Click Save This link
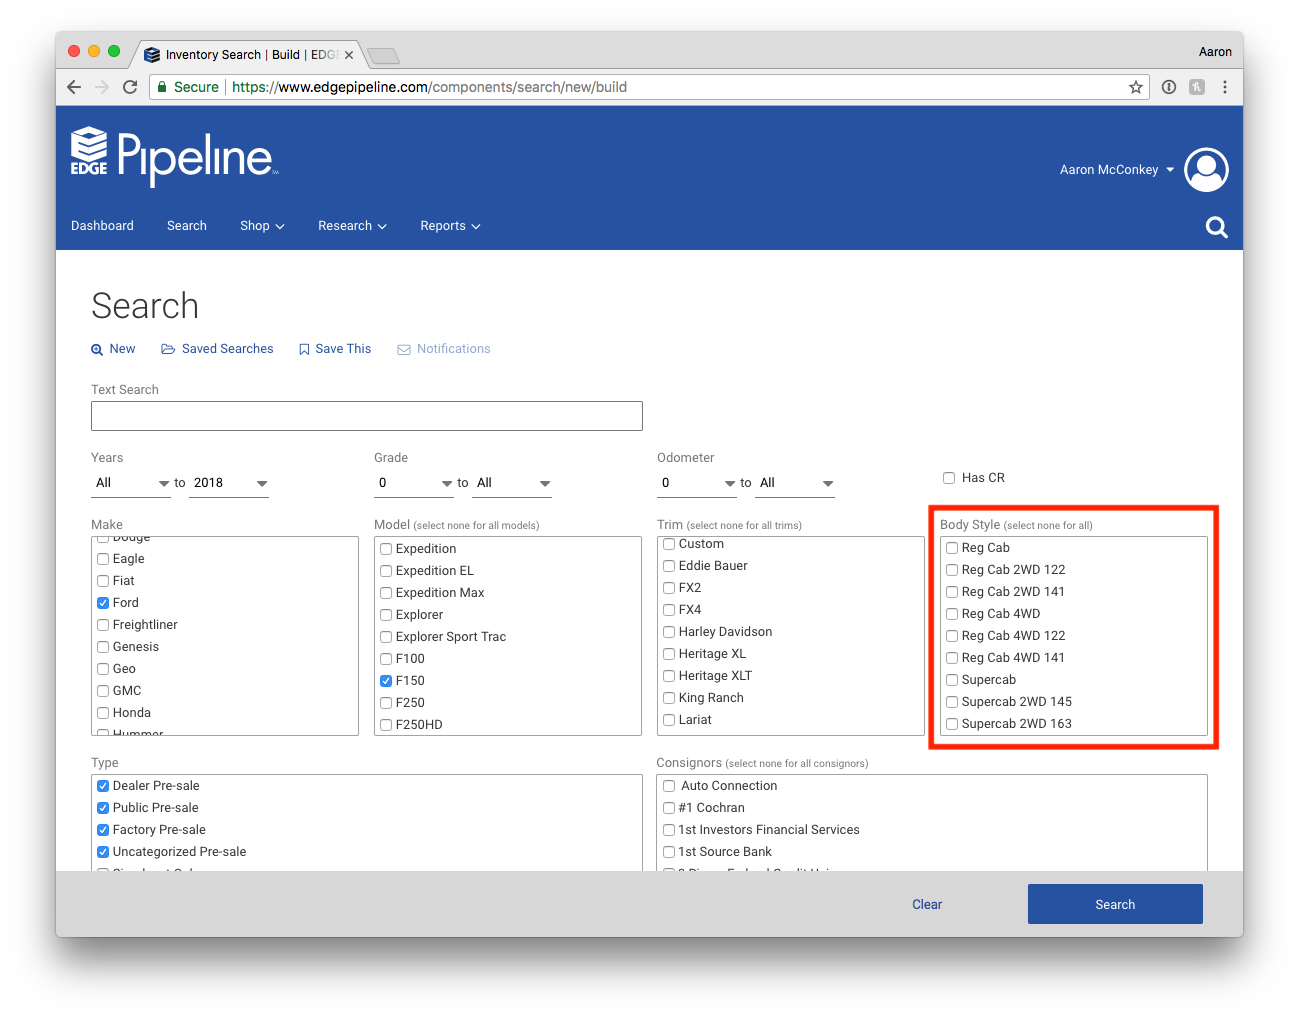Screen dimensions: 1299x1017 point(335,349)
